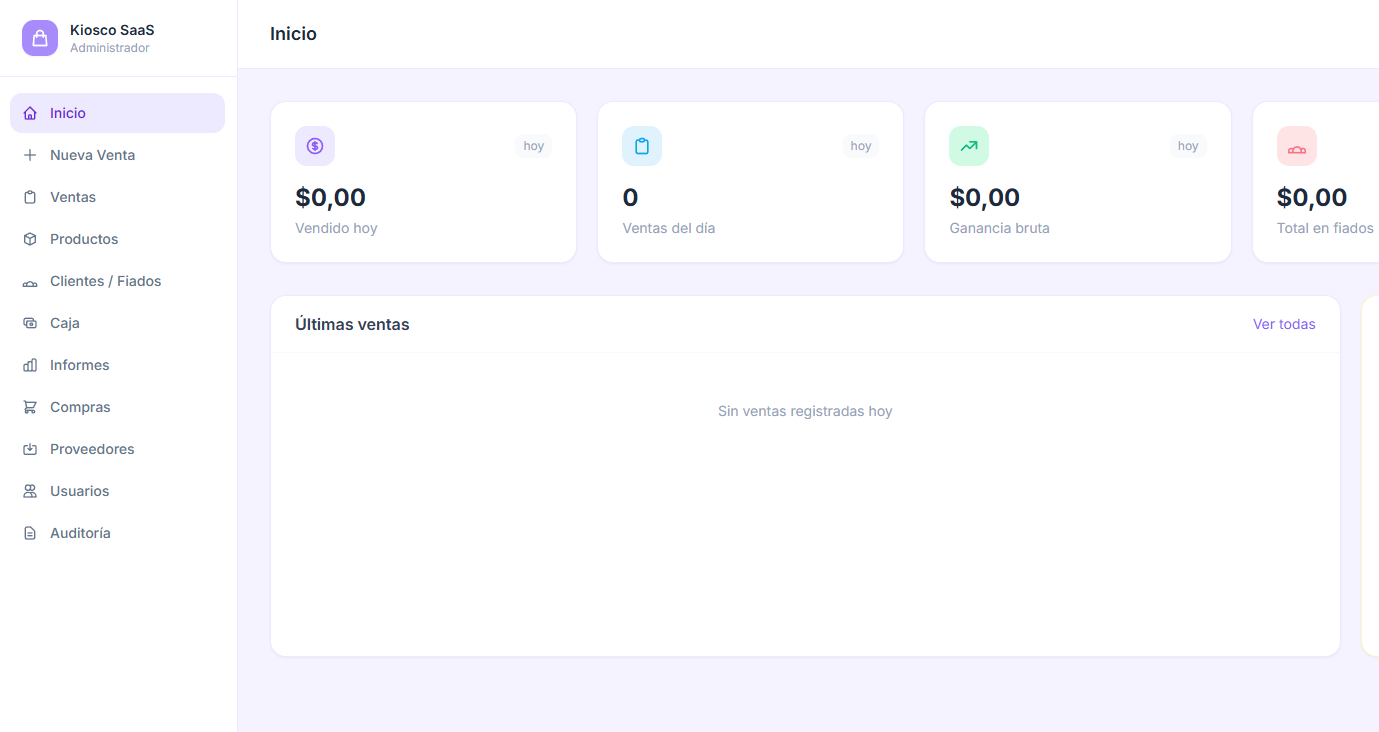The width and height of the screenshot is (1379, 732).
Task: Click the Caja cash register icon
Action: coord(30,323)
